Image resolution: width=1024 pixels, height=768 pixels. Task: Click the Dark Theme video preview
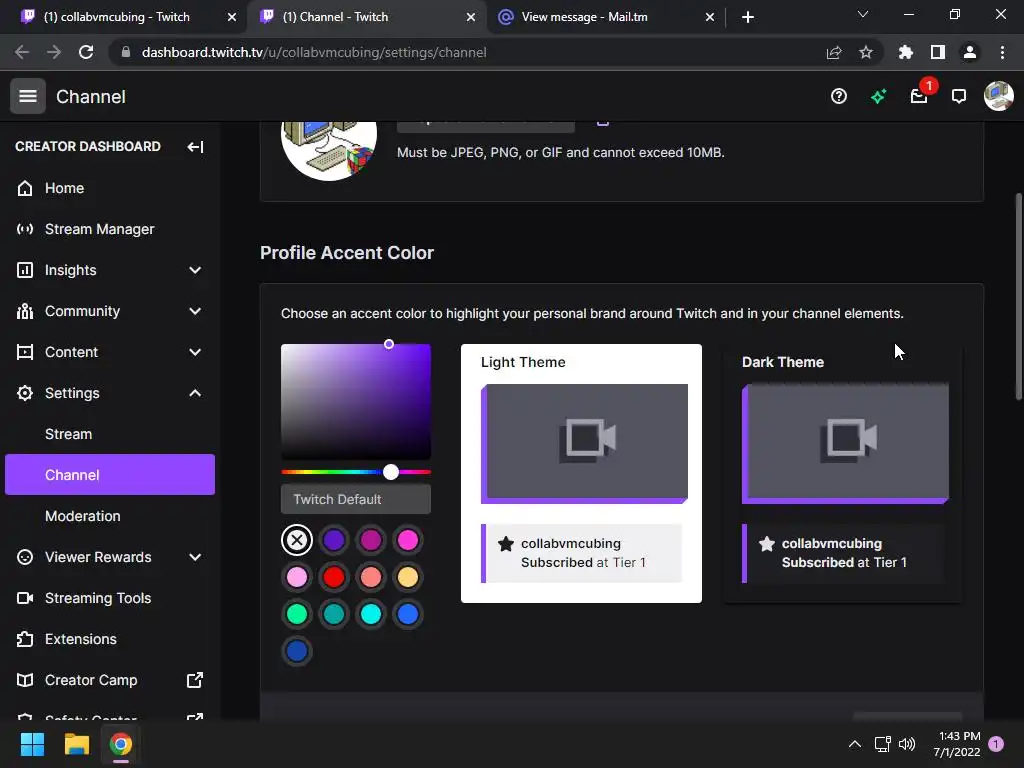coord(845,443)
